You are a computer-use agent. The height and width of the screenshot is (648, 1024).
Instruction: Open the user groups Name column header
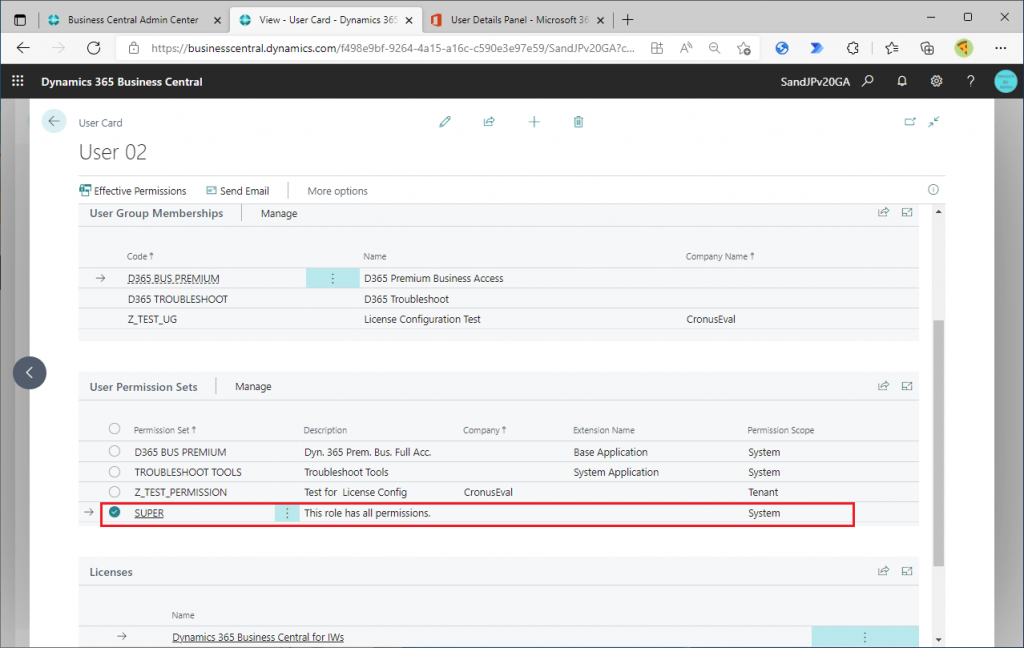click(x=375, y=256)
